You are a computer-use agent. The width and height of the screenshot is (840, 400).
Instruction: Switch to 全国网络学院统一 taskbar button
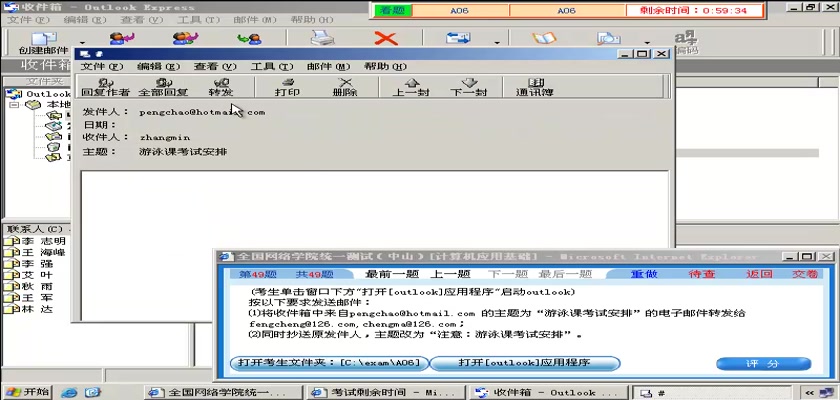[224, 393]
